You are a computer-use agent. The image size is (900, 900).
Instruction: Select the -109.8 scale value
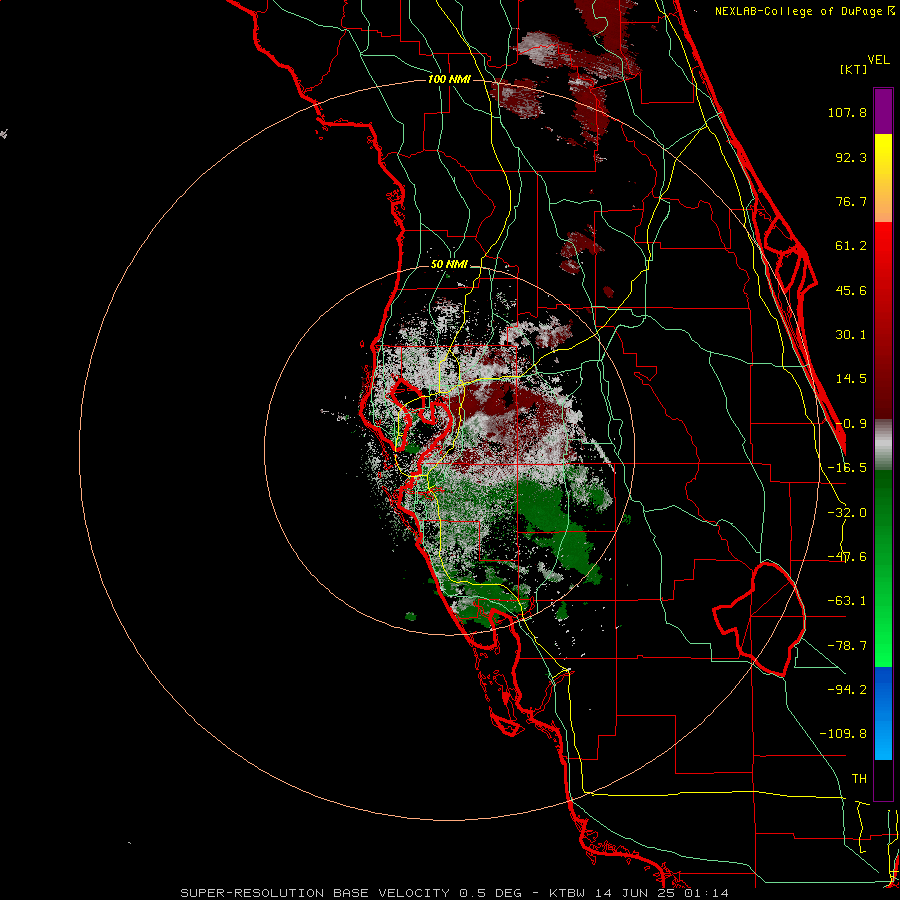point(843,734)
